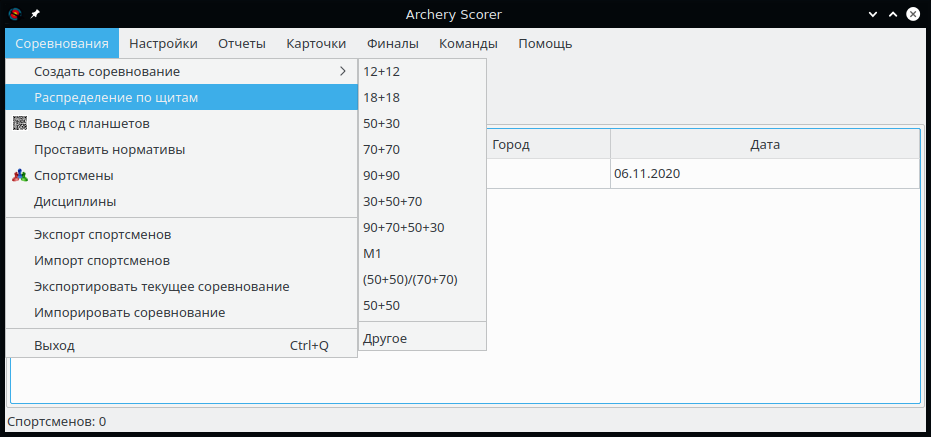Expand the Создать соревнование submenu arrow

[343, 72]
